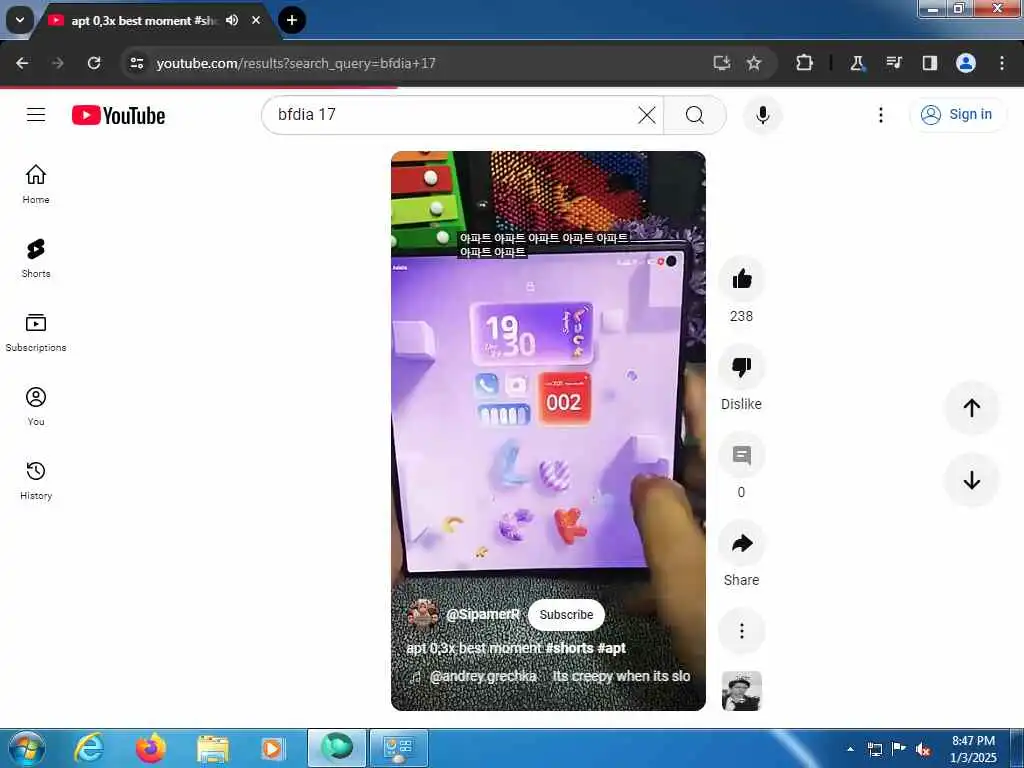
Task: Open the @SipamerR channel name
Action: click(483, 615)
